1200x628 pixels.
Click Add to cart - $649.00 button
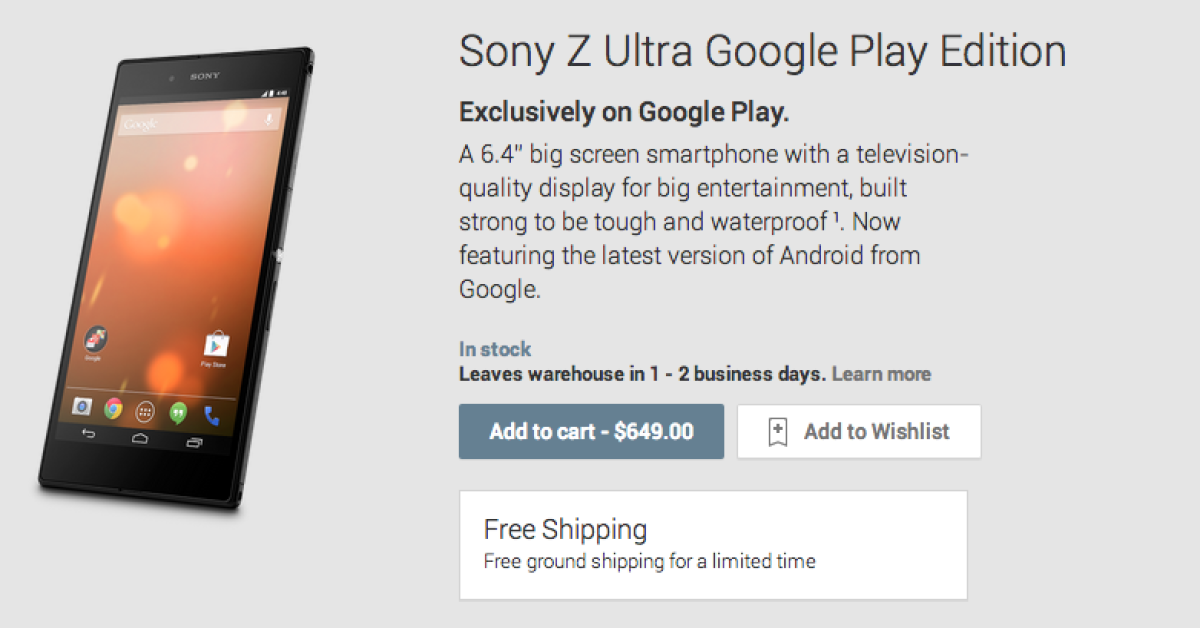point(591,432)
